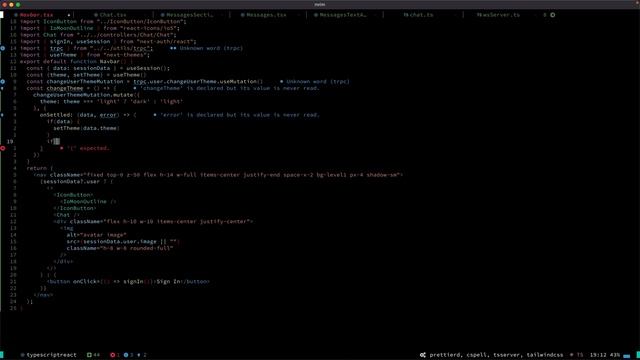Click the "'changeTheme' is declared" hint text
Viewport: 640px width, 360px height.
(230, 88)
